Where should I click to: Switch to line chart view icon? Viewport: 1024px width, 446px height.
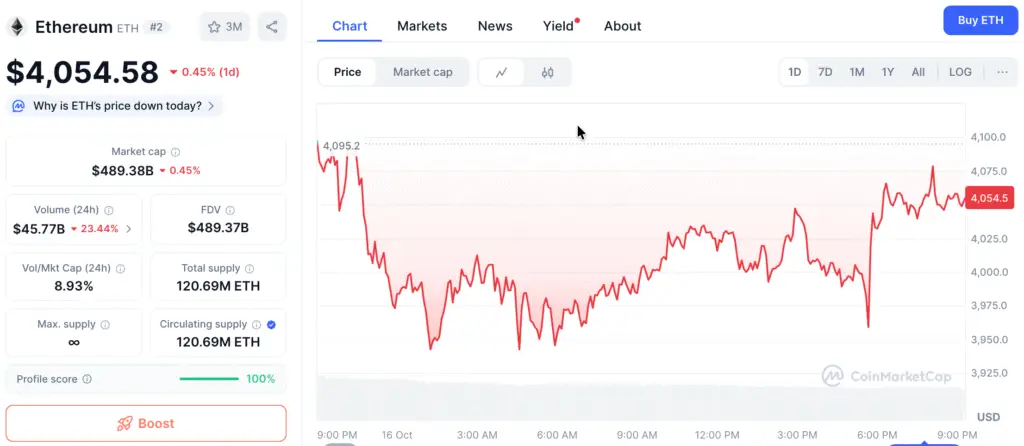coord(502,72)
